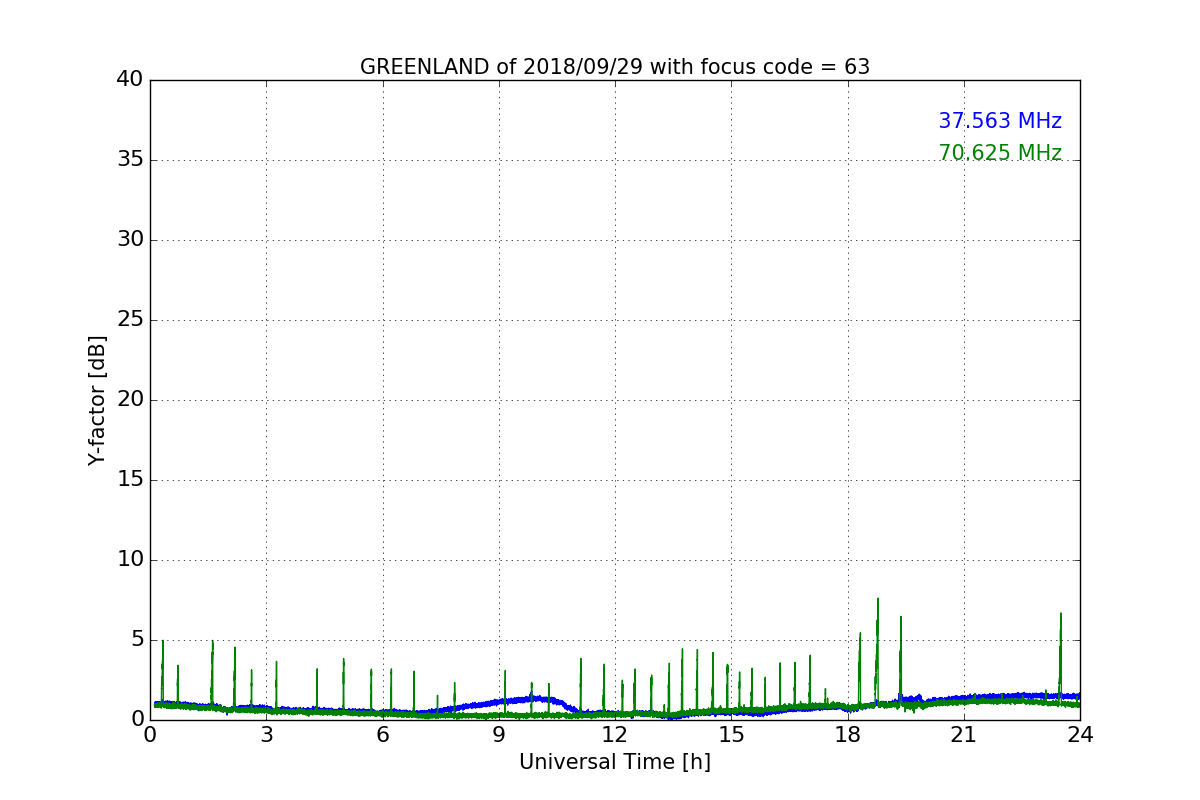This screenshot has height=800, width=1200.
Task: Click the y-axis tick label 20
Action: [130, 400]
